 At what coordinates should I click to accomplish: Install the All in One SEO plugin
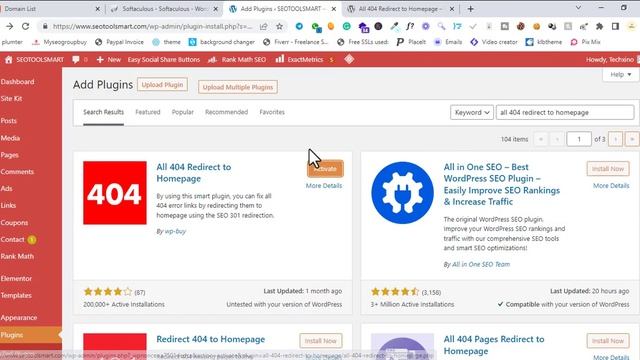point(608,169)
